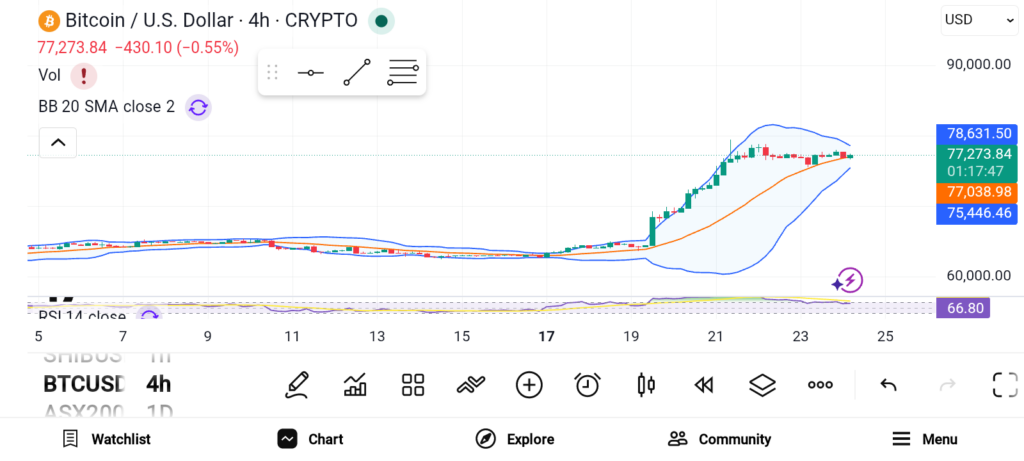Click the Vol indicator label
Image resolution: width=1024 pixels, height=461 pixels.
point(50,75)
